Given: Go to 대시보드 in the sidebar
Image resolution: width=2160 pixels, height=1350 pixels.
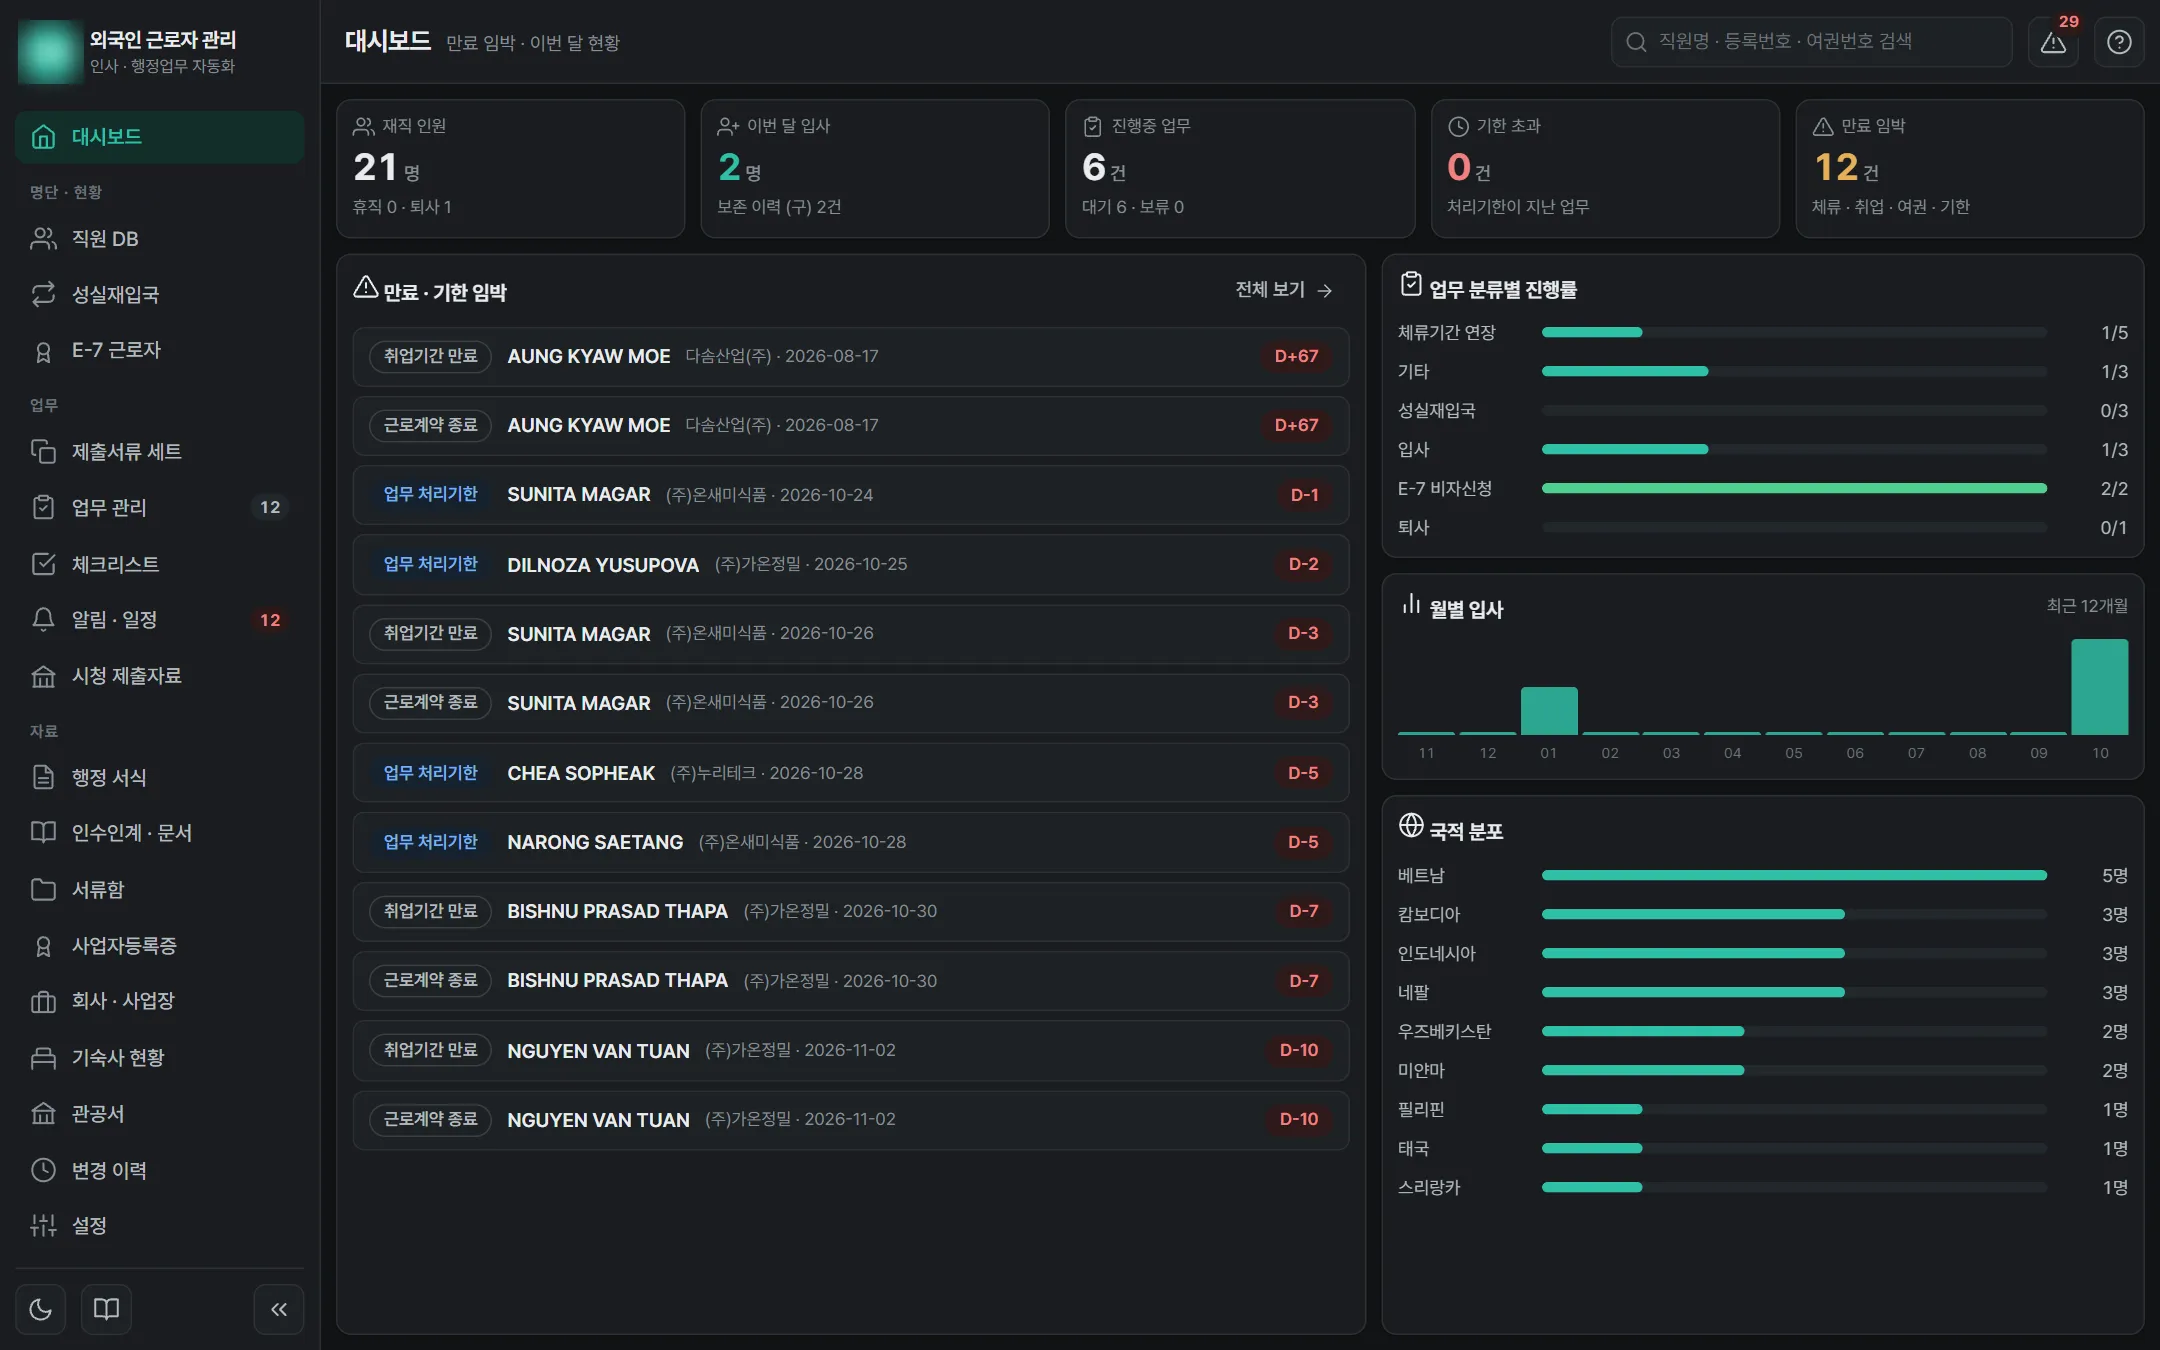Looking at the screenshot, I should point(160,137).
